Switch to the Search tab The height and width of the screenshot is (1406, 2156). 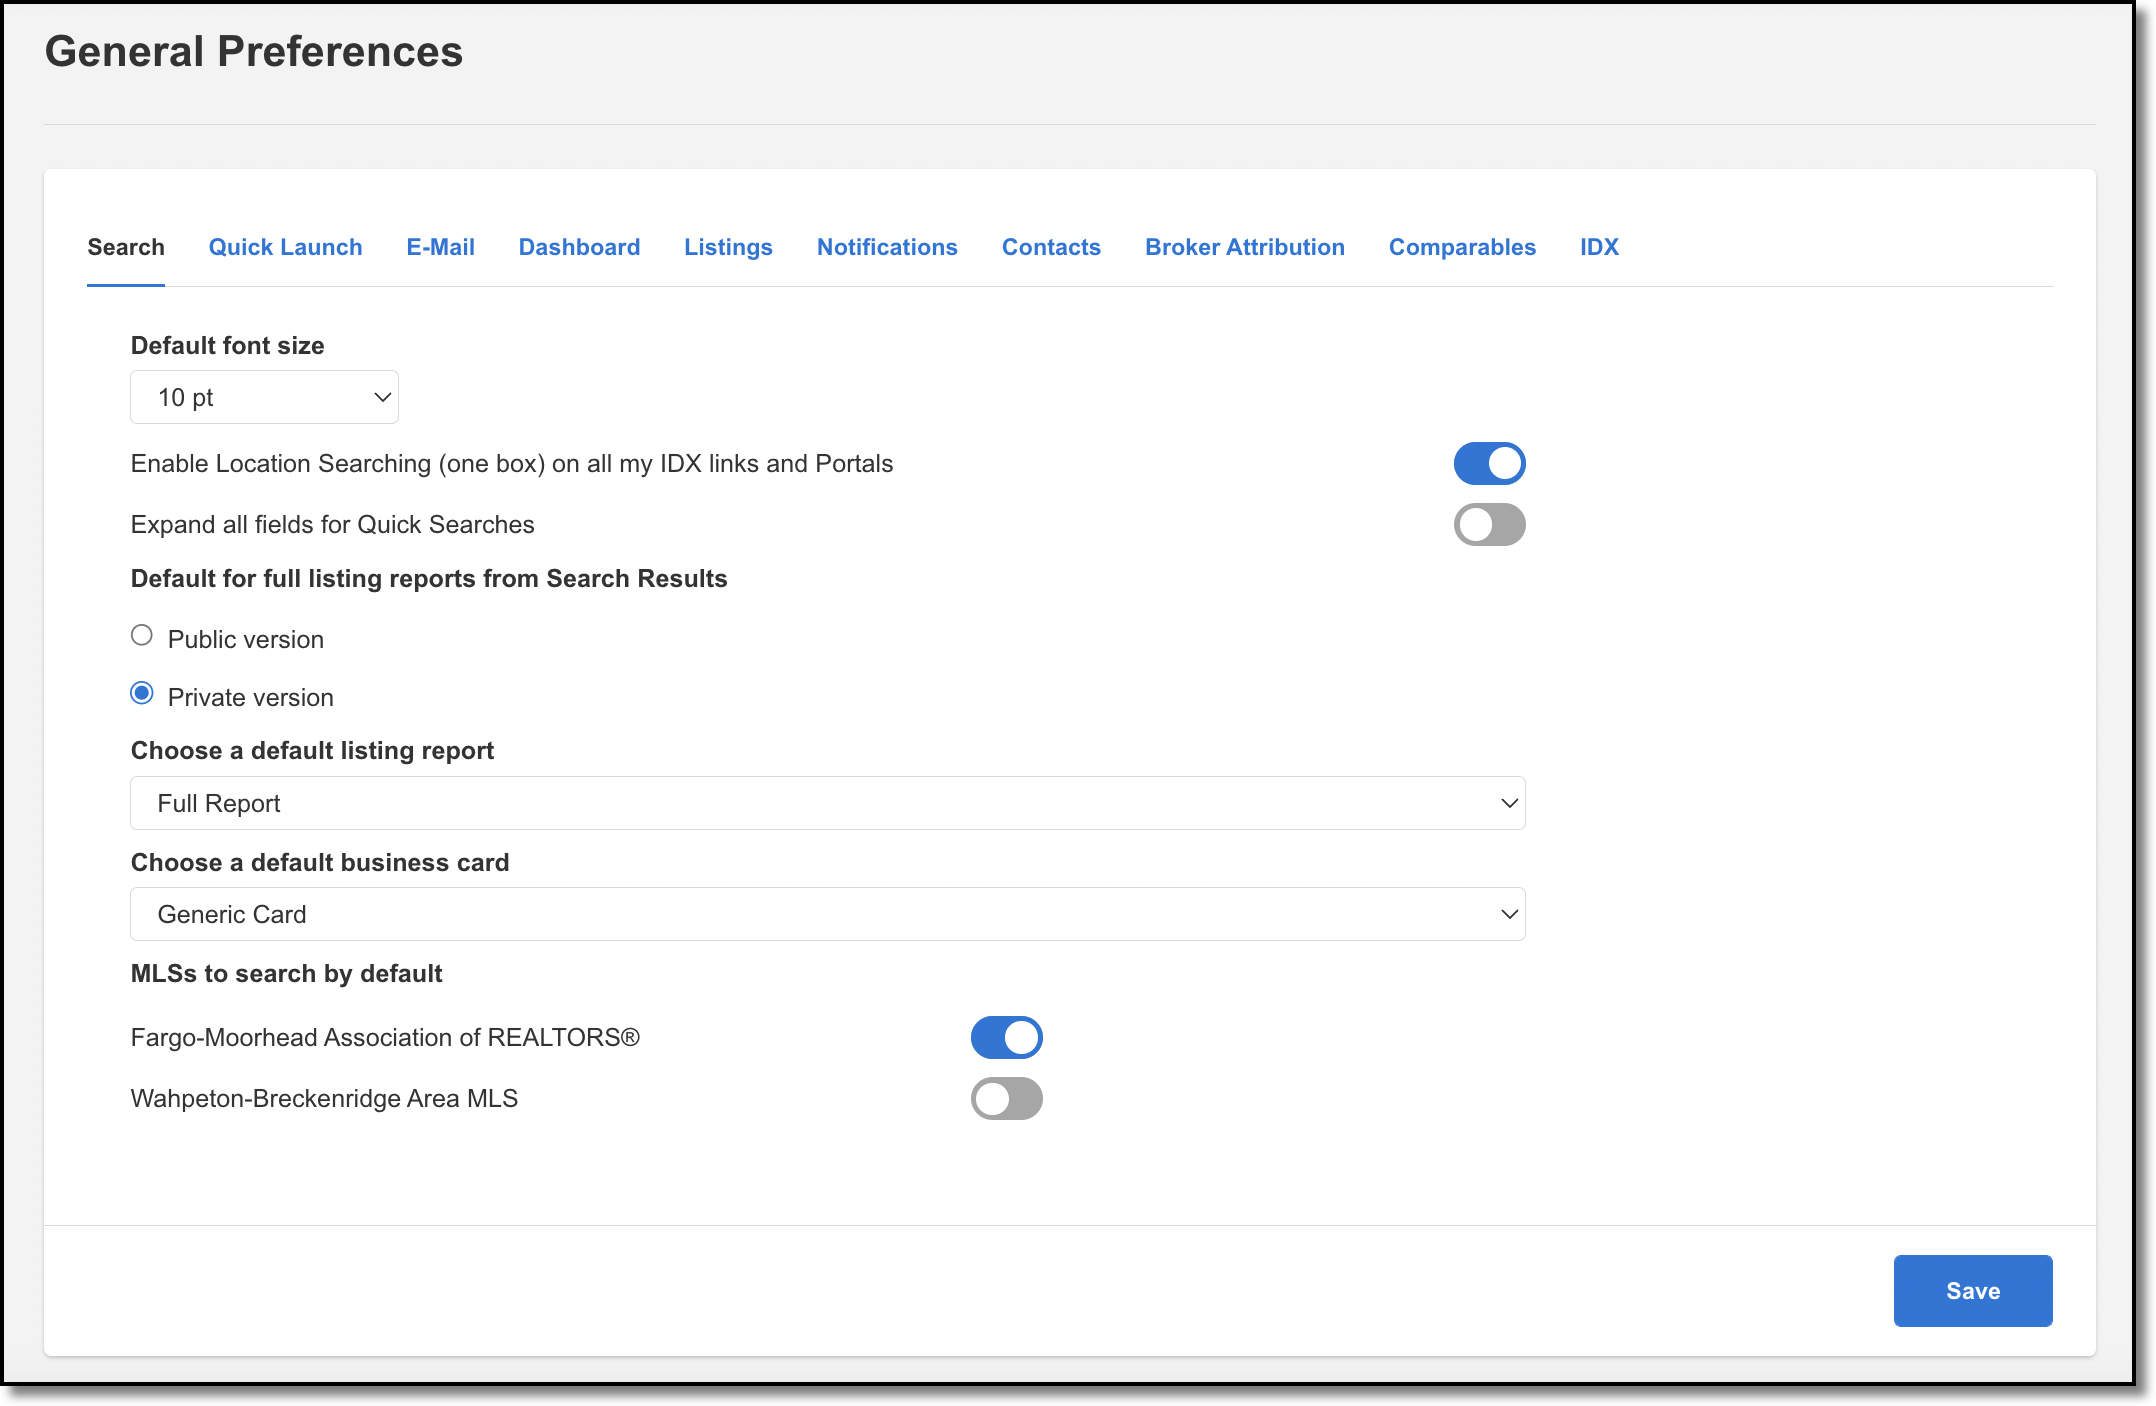[126, 247]
